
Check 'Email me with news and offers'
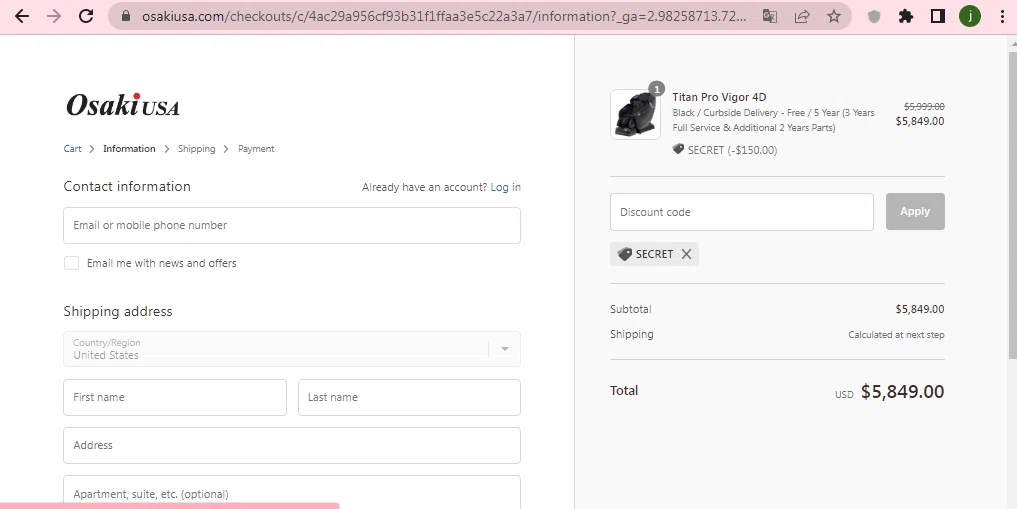[71, 263]
